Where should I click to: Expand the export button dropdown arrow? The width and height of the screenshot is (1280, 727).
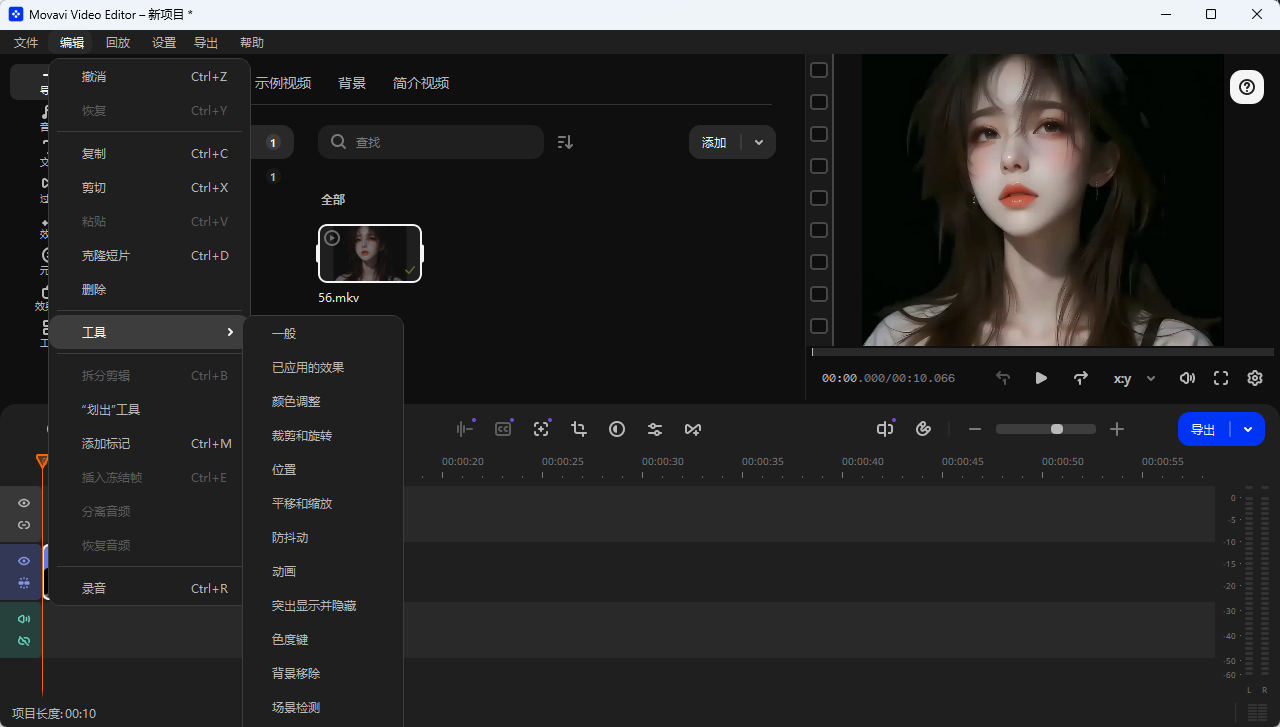click(1248, 429)
